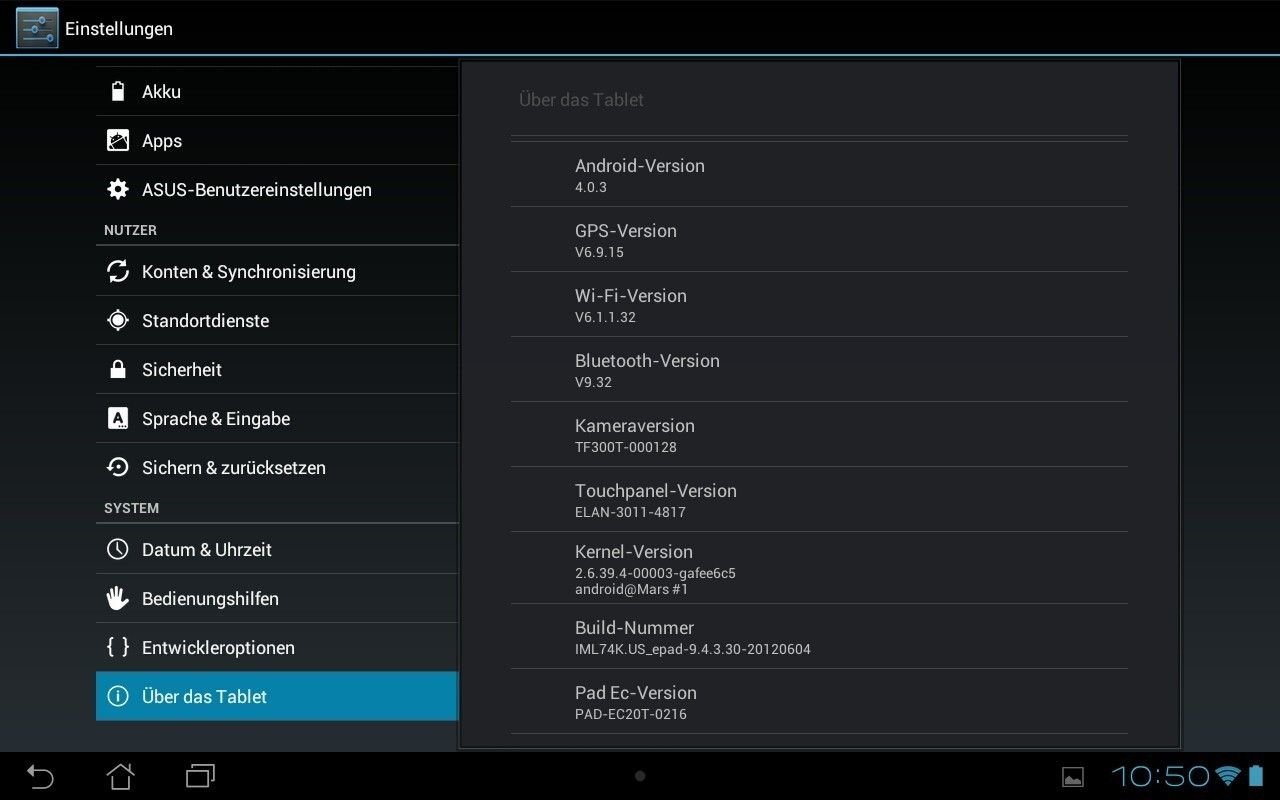1280x800 pixels.
Task: Select Standortdienste in the settings list
Action: click(x=277, y=320)
